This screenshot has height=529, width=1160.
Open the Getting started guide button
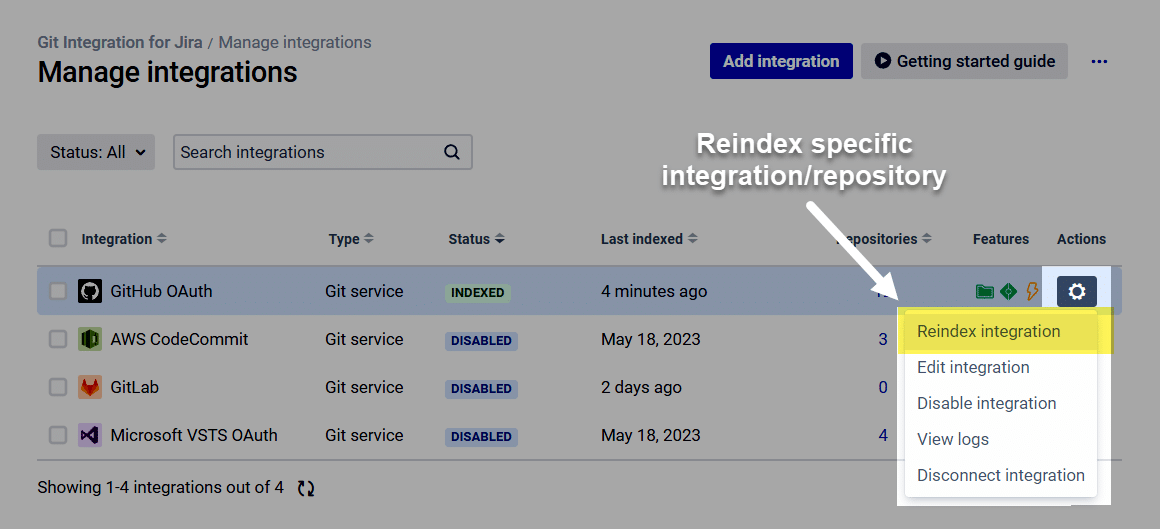click(x=964, y=61)
